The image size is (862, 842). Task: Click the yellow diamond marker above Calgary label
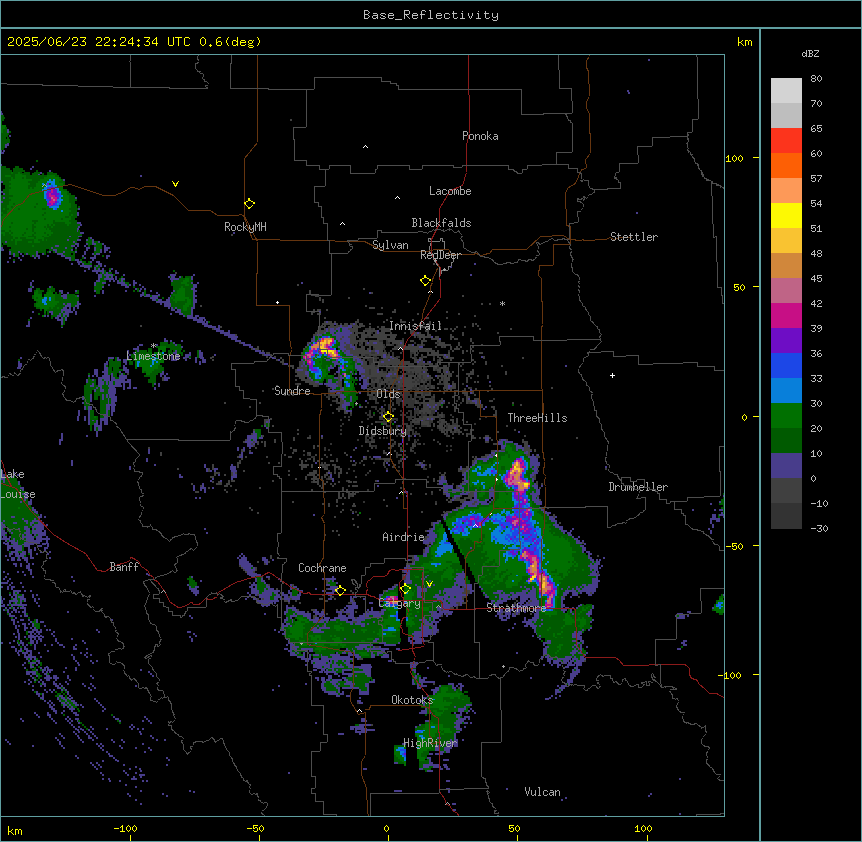coord(405,589)
